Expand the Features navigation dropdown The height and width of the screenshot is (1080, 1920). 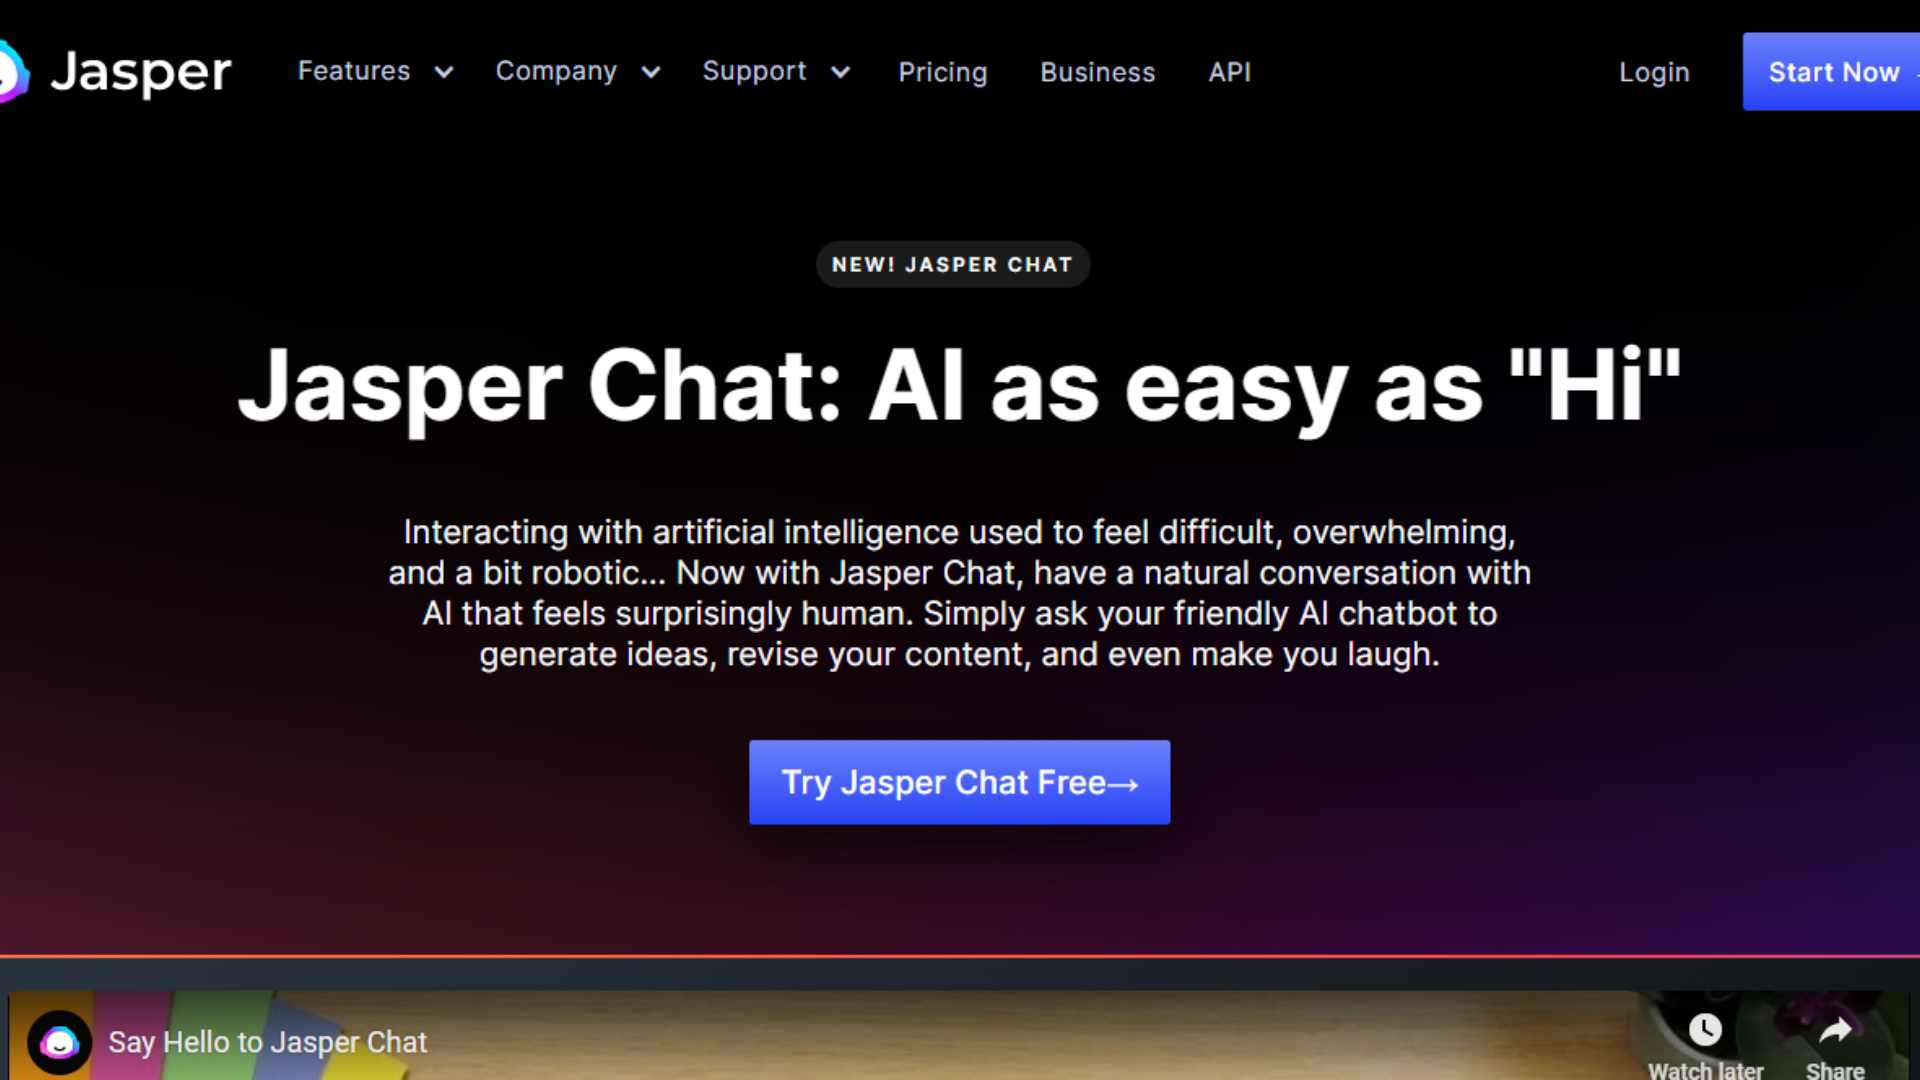pyautogui.click(x=373, y=71)
